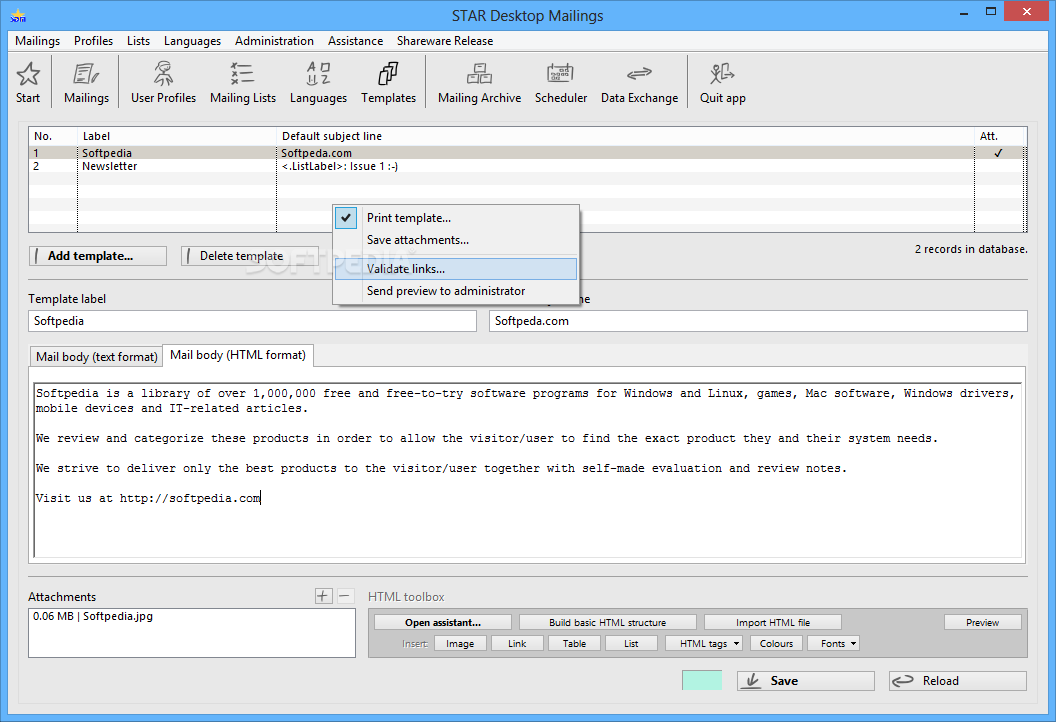
Task: Switch to Mail body (text format) tab
Action: click(x=96, y=356)
